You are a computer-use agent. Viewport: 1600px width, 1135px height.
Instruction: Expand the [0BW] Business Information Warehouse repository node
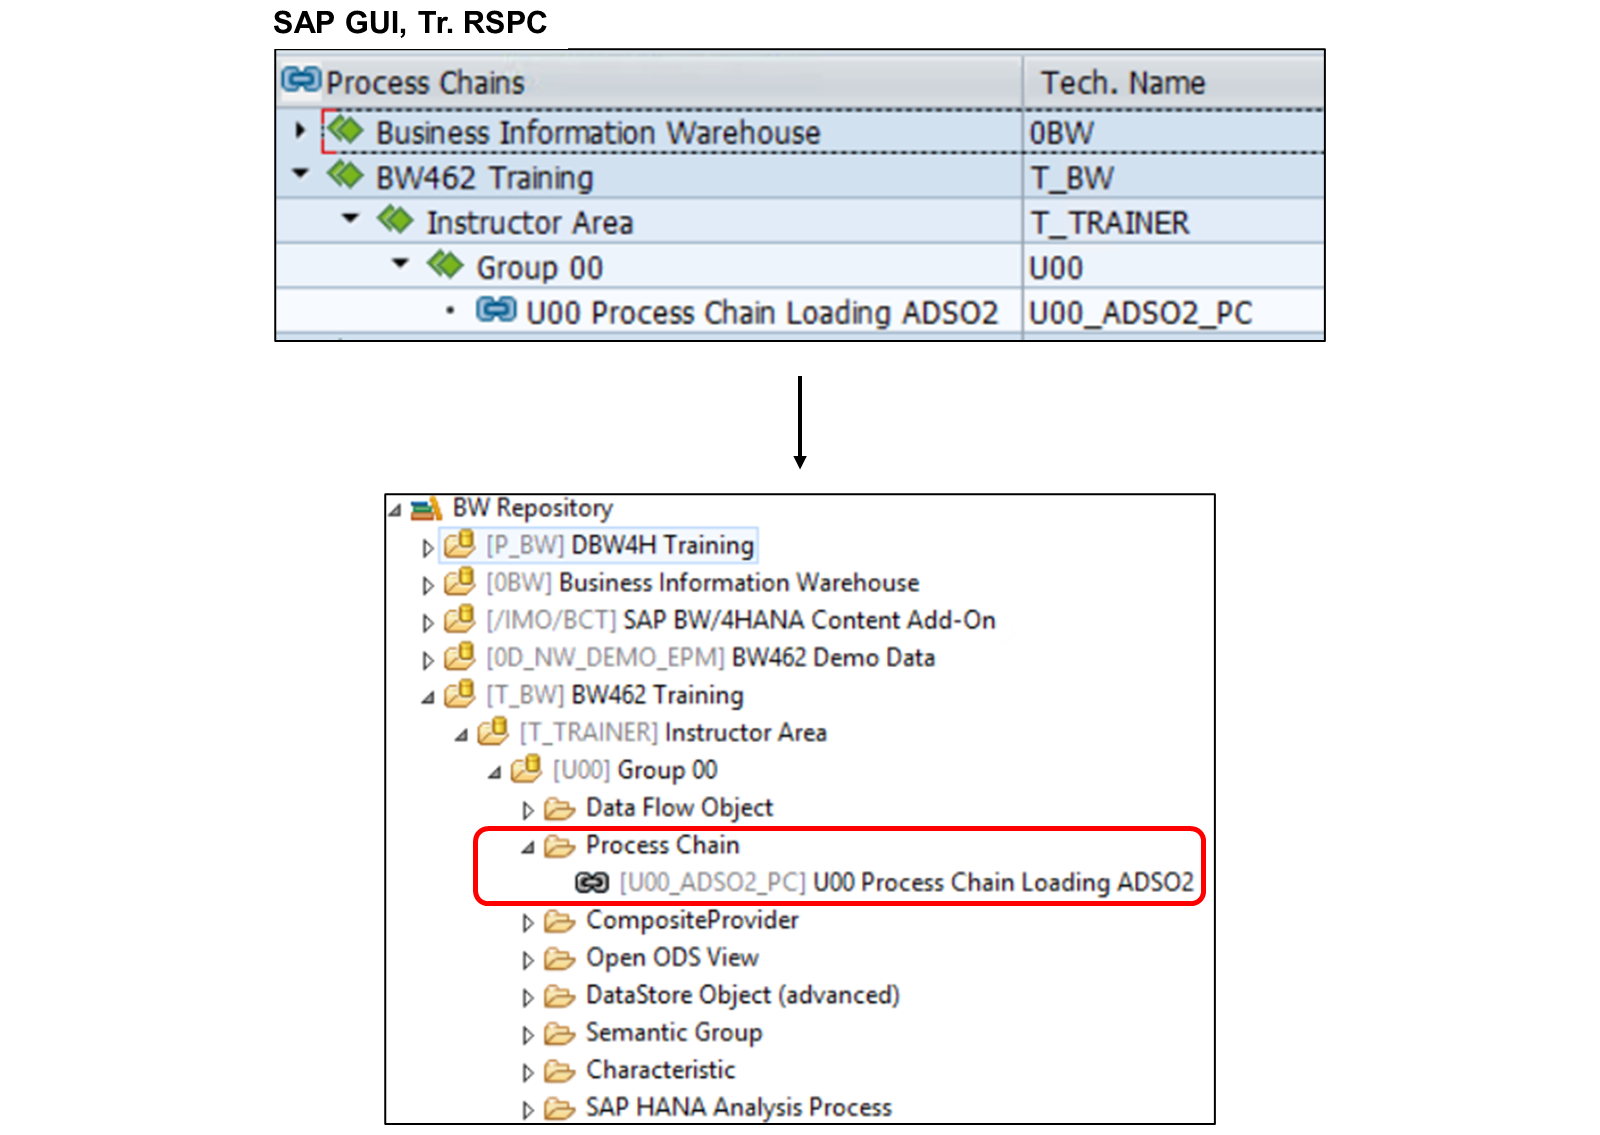point(428,584)
